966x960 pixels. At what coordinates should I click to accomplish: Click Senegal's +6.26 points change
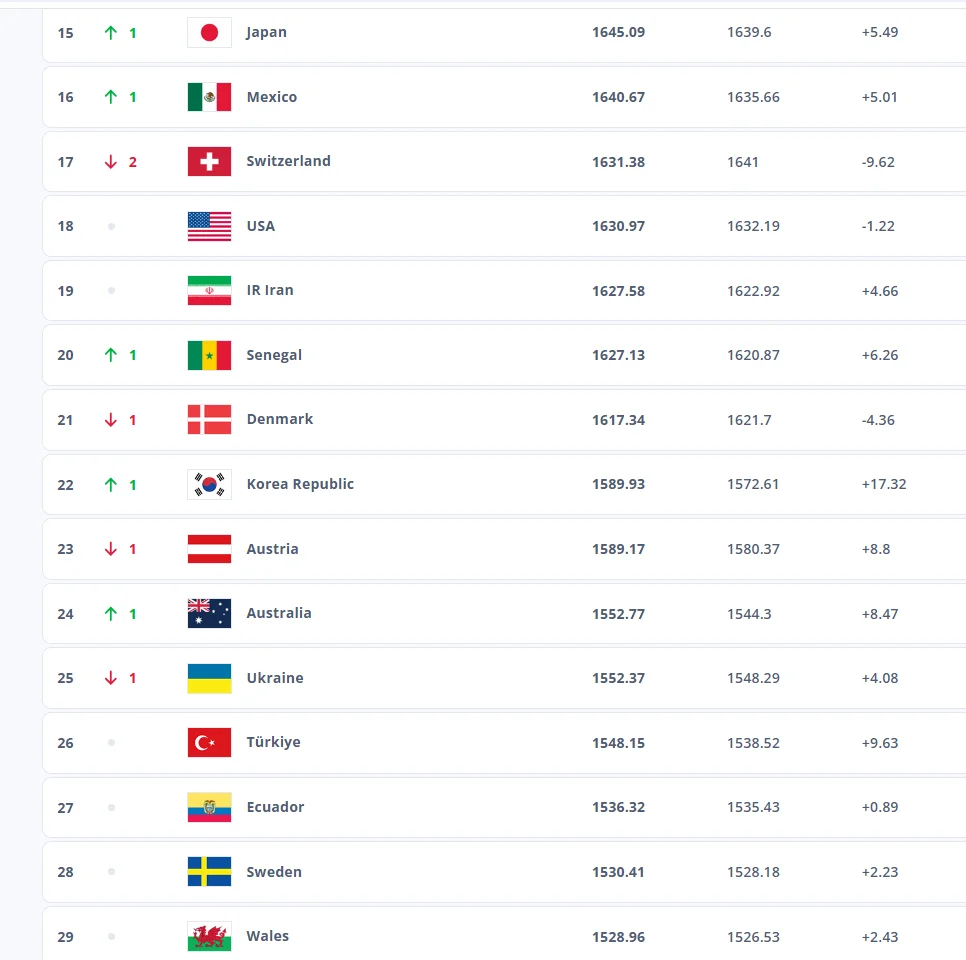pos(879,355)
